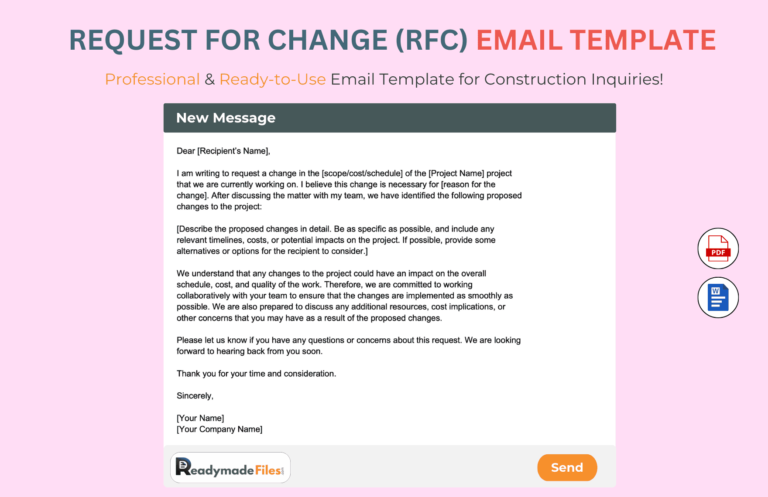Click the "Sincerely," closing line
This screenshot has height=497, width=768.
coord(195,395)
